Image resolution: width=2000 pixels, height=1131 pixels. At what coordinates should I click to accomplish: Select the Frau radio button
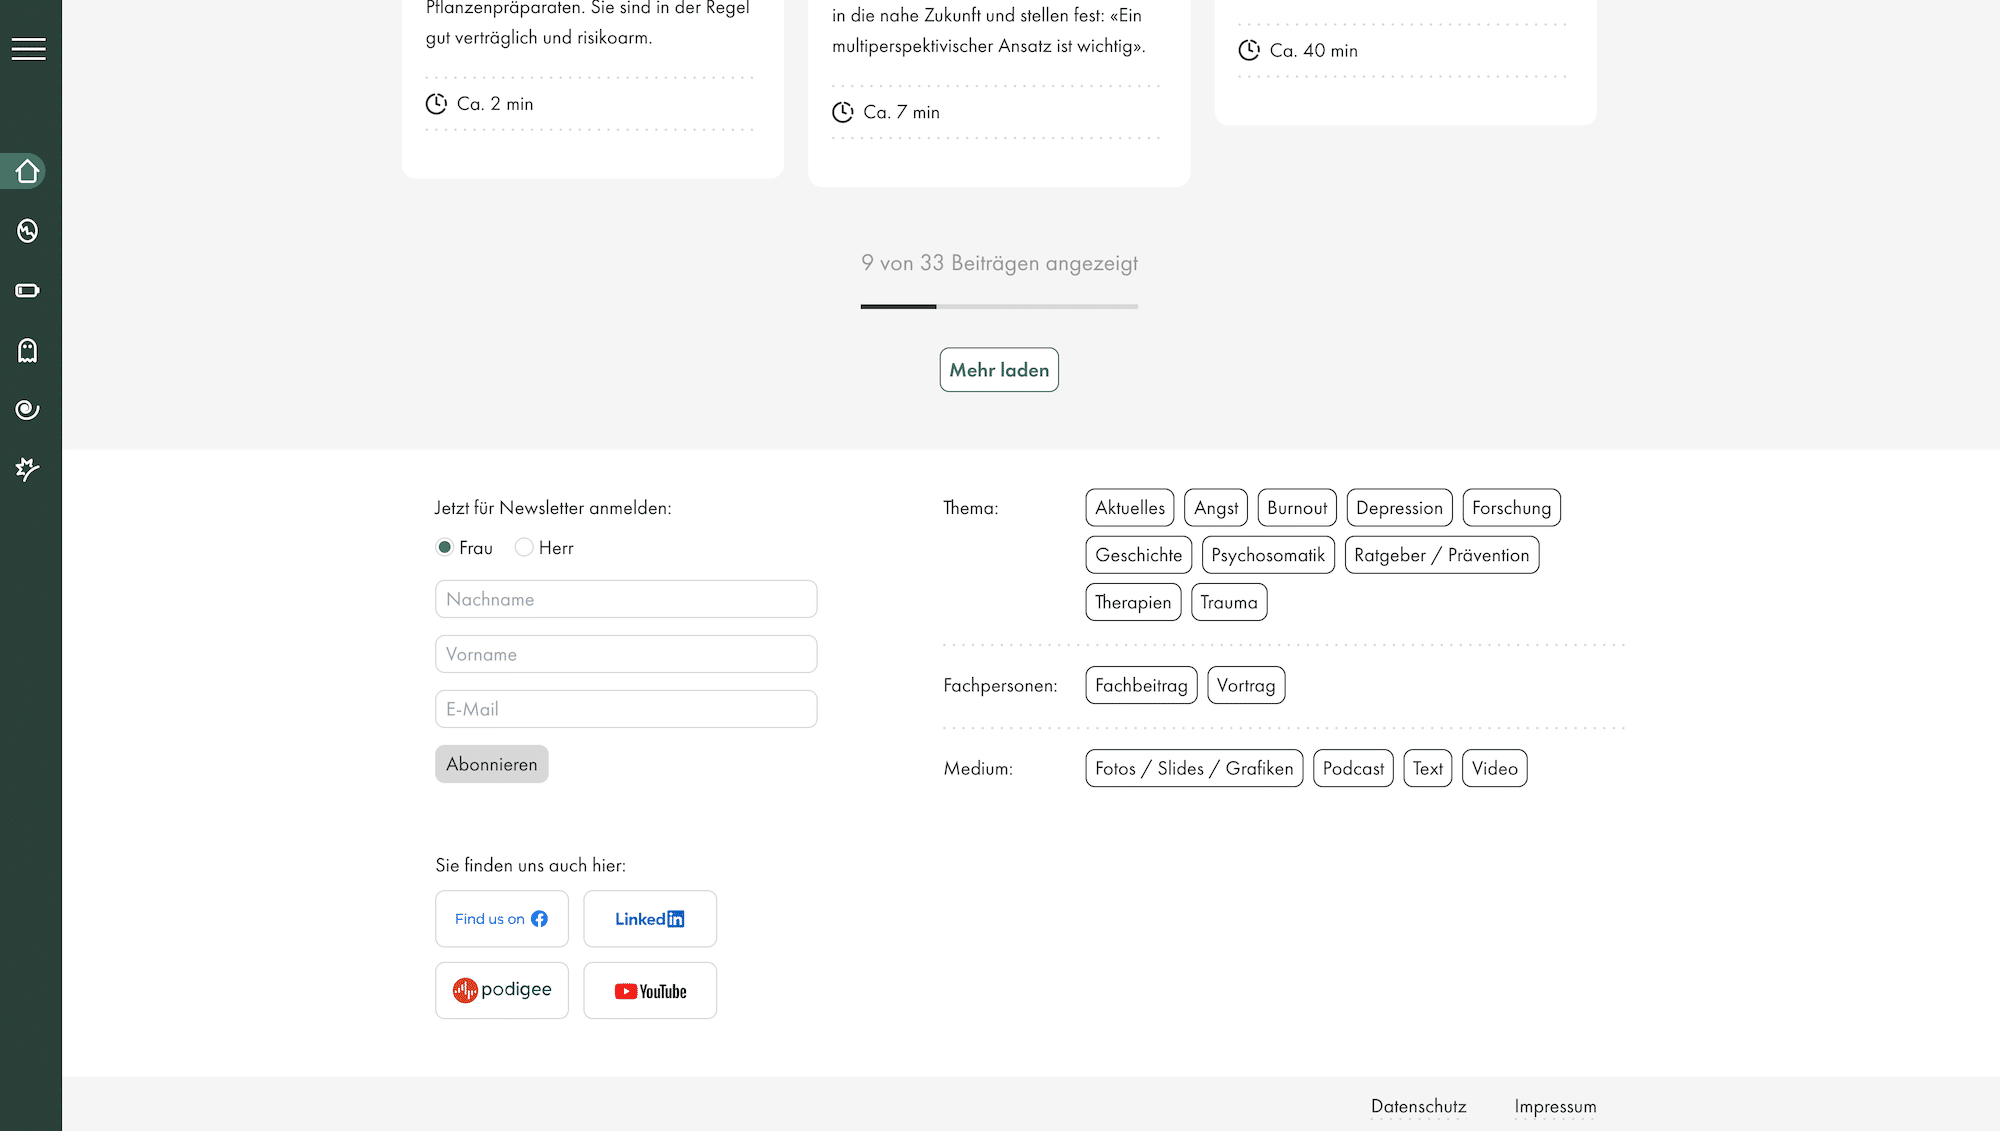445,547
